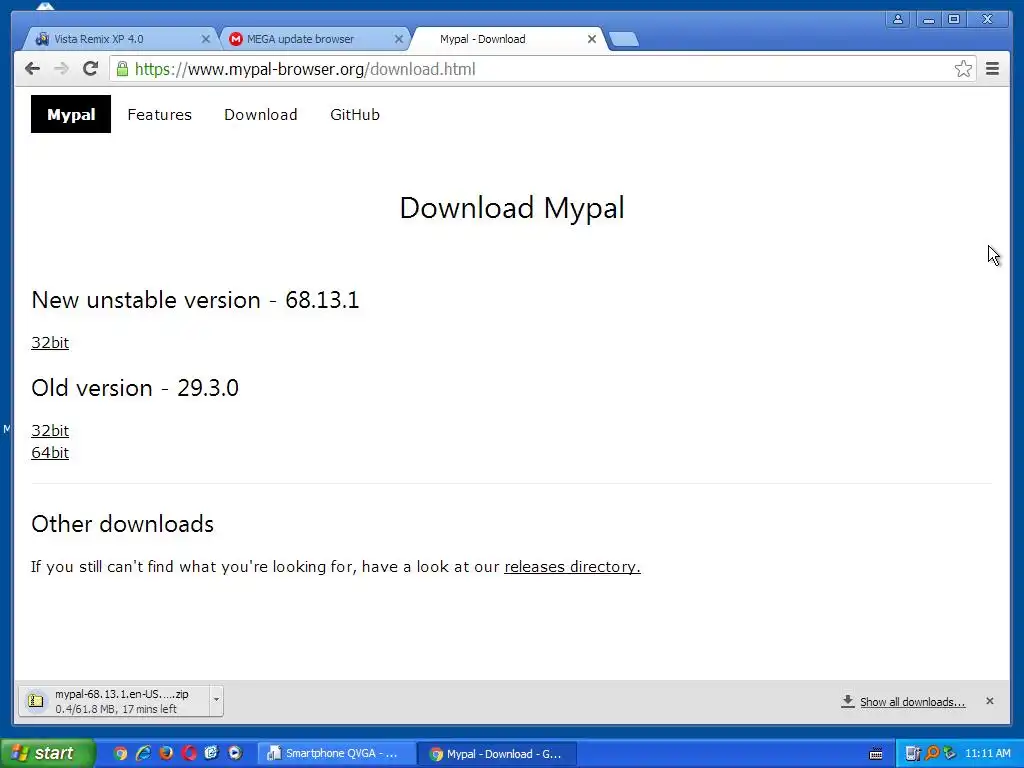This screenshot has width=1024, height=768.
Task: Click the New unstable version - 68.13.1 heading
Action: click(x=195, y=300)
